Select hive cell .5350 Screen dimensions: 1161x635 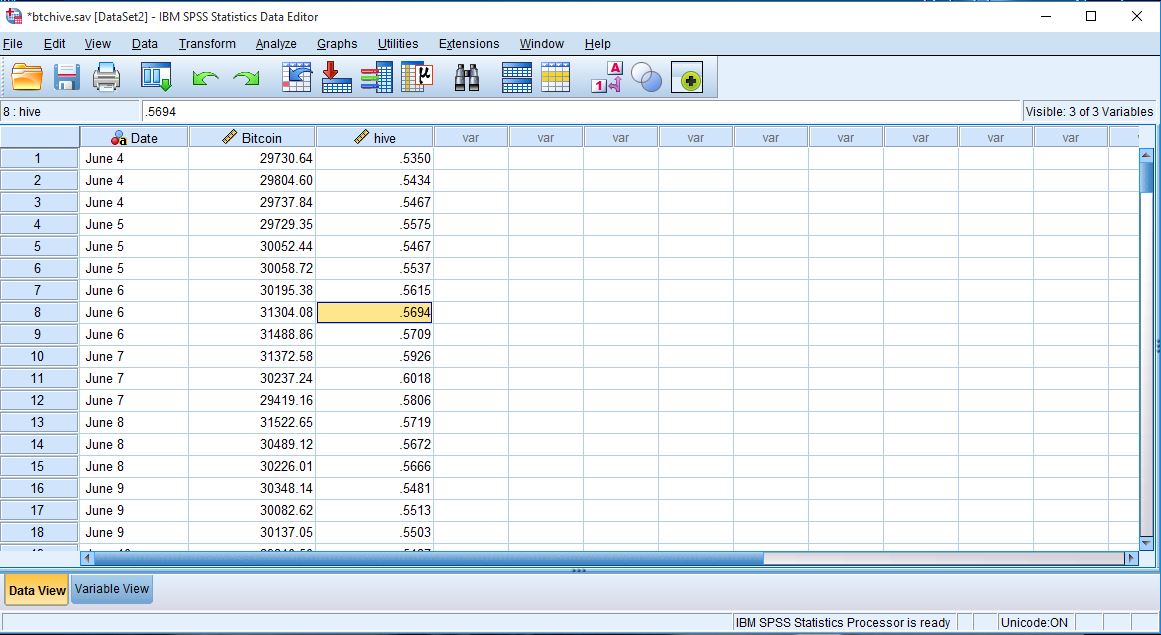375,158
